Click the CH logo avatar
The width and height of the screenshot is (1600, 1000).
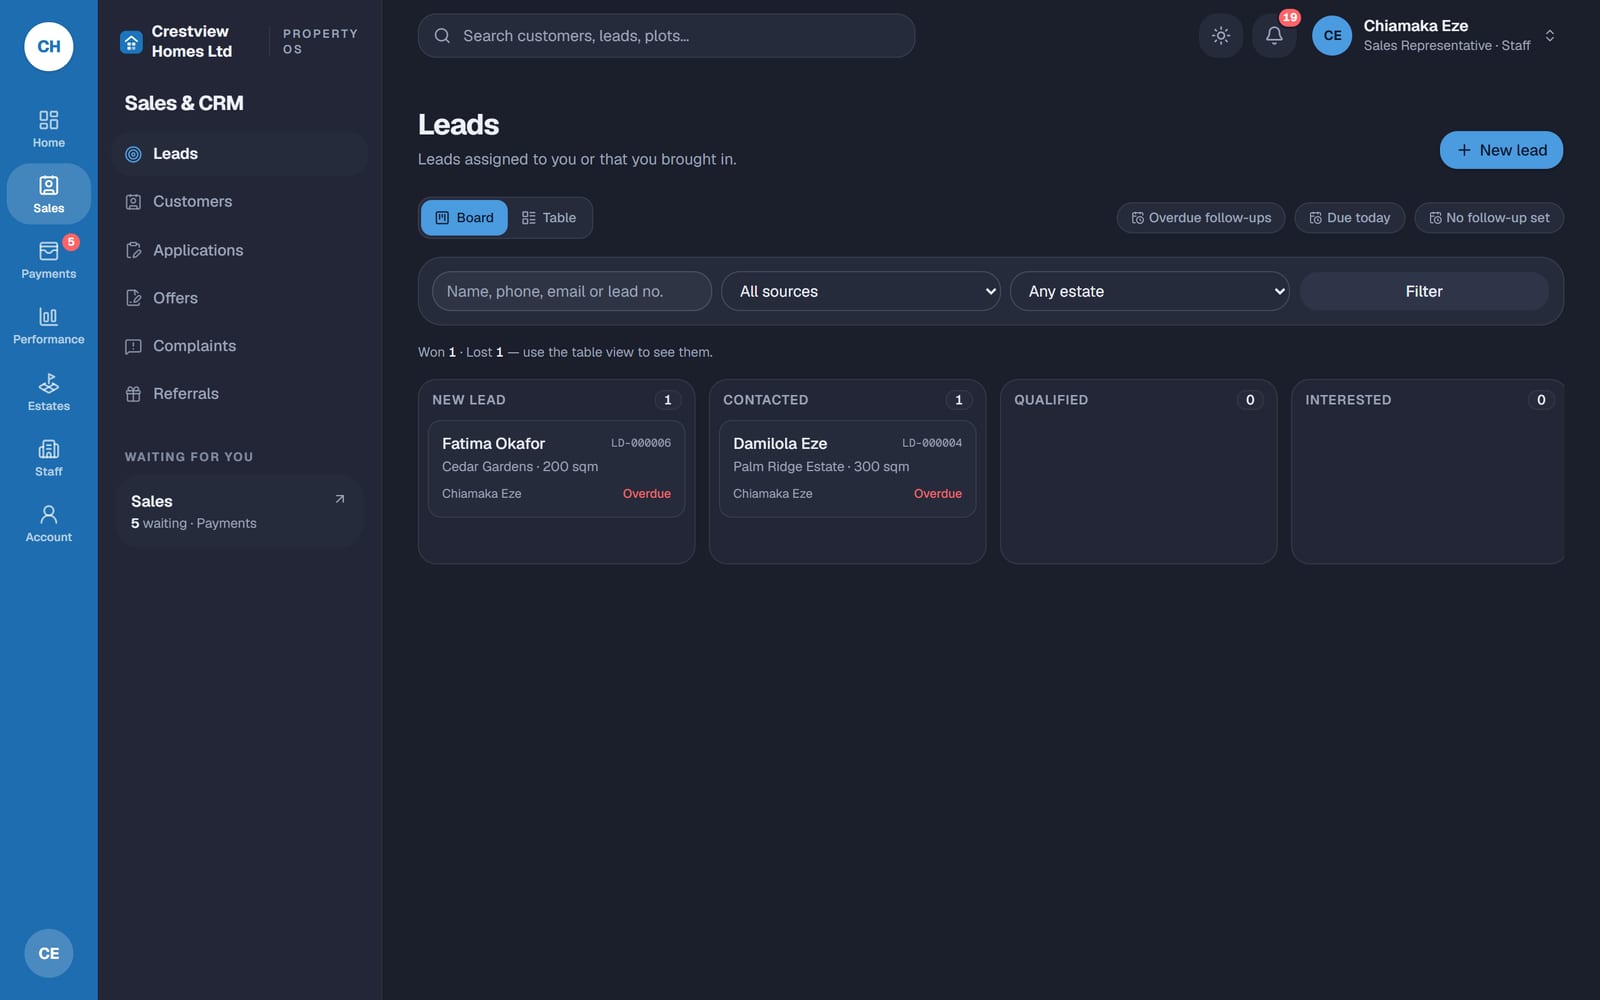click(x=49, y=46)
